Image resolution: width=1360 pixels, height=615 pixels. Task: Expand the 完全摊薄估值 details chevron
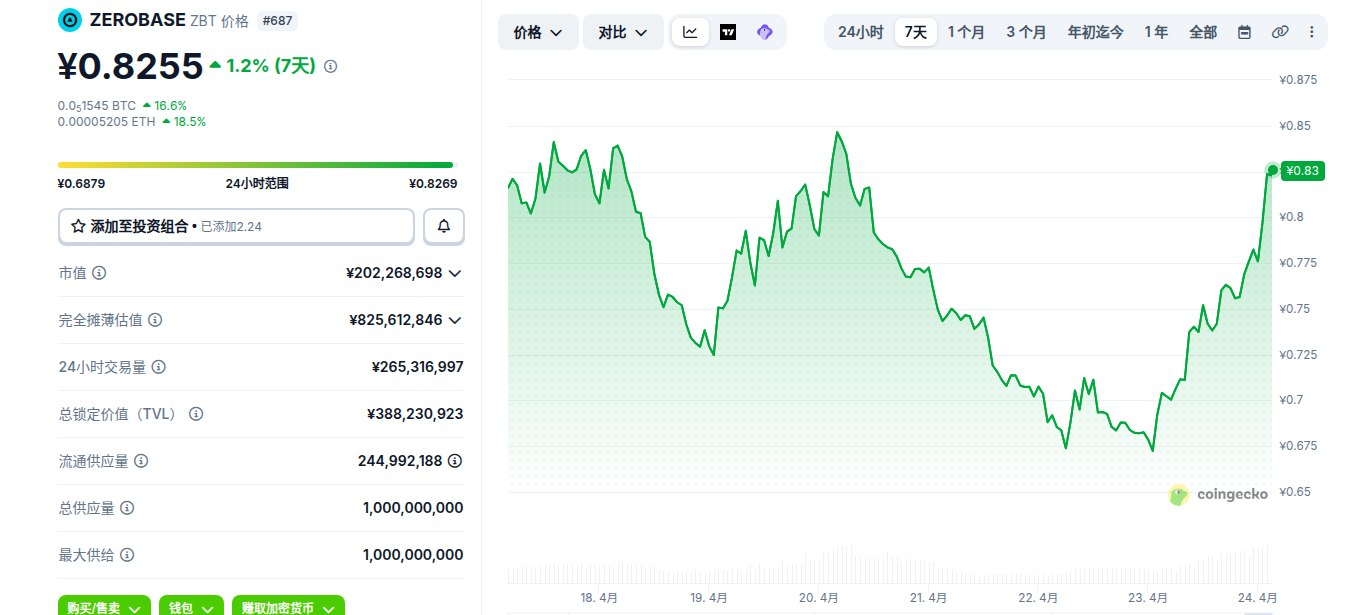(x=455, y=320)
